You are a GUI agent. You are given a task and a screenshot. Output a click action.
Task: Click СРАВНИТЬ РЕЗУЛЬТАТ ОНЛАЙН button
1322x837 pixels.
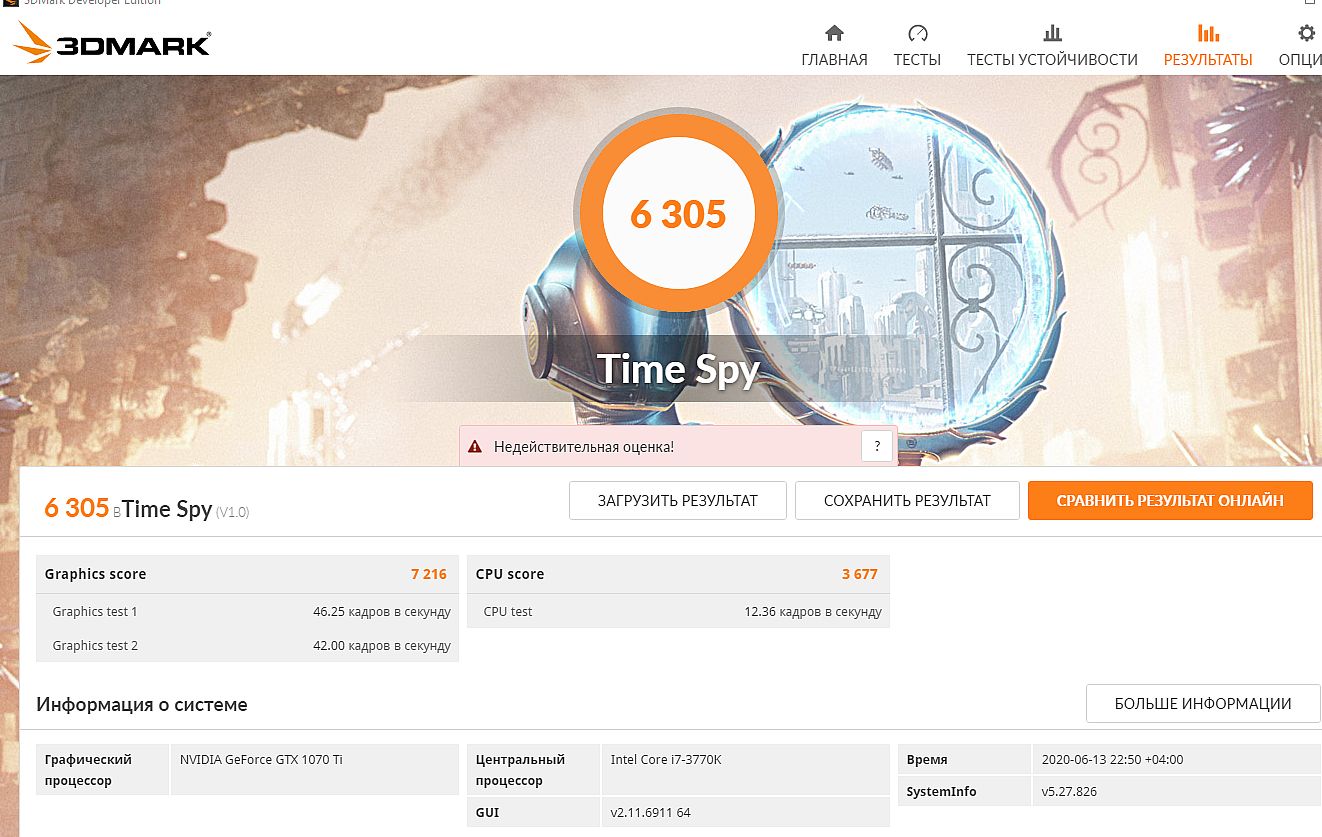click(1170, 501)
